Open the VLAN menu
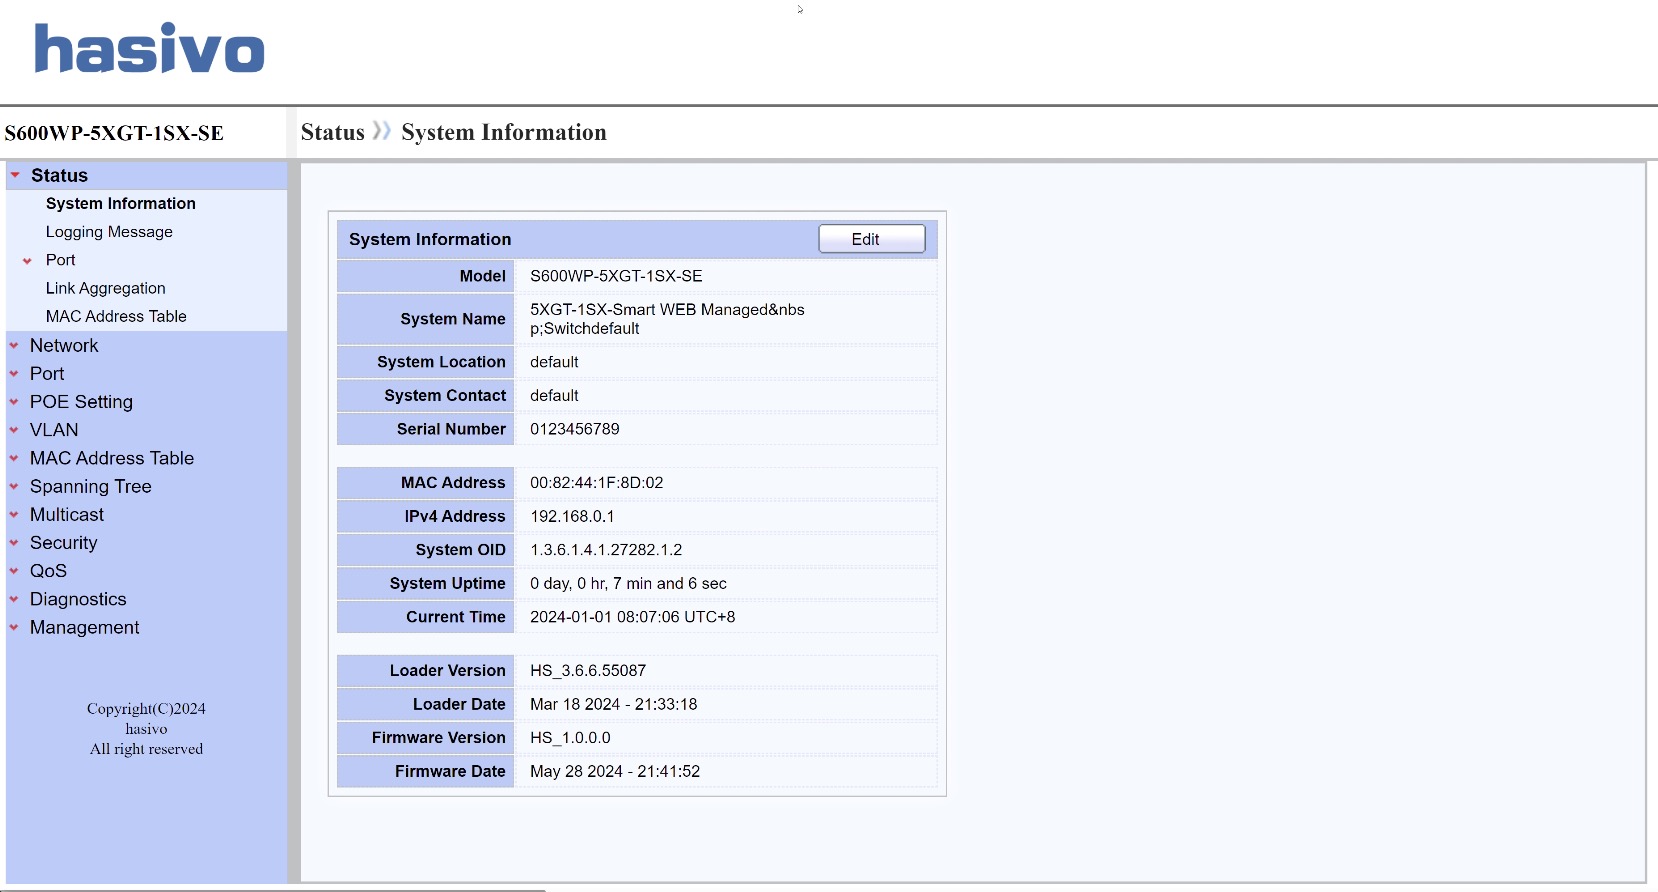The height and width of the screenshot is (892, 1658). pos(54,430)
